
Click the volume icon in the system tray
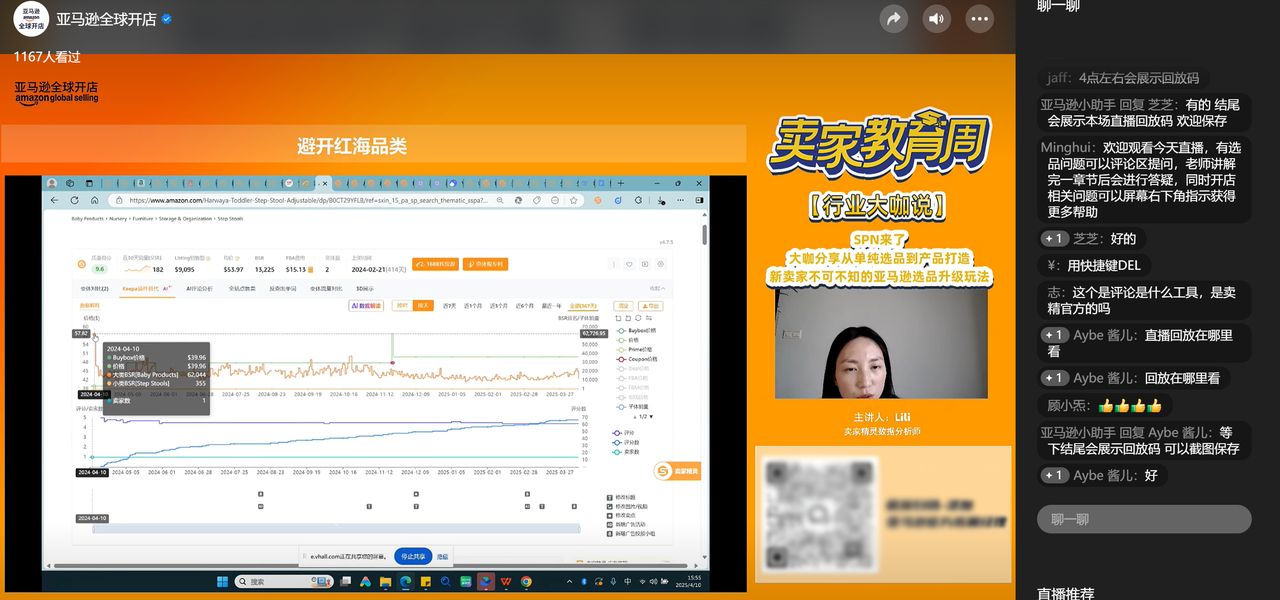click(x=656, y=581)
